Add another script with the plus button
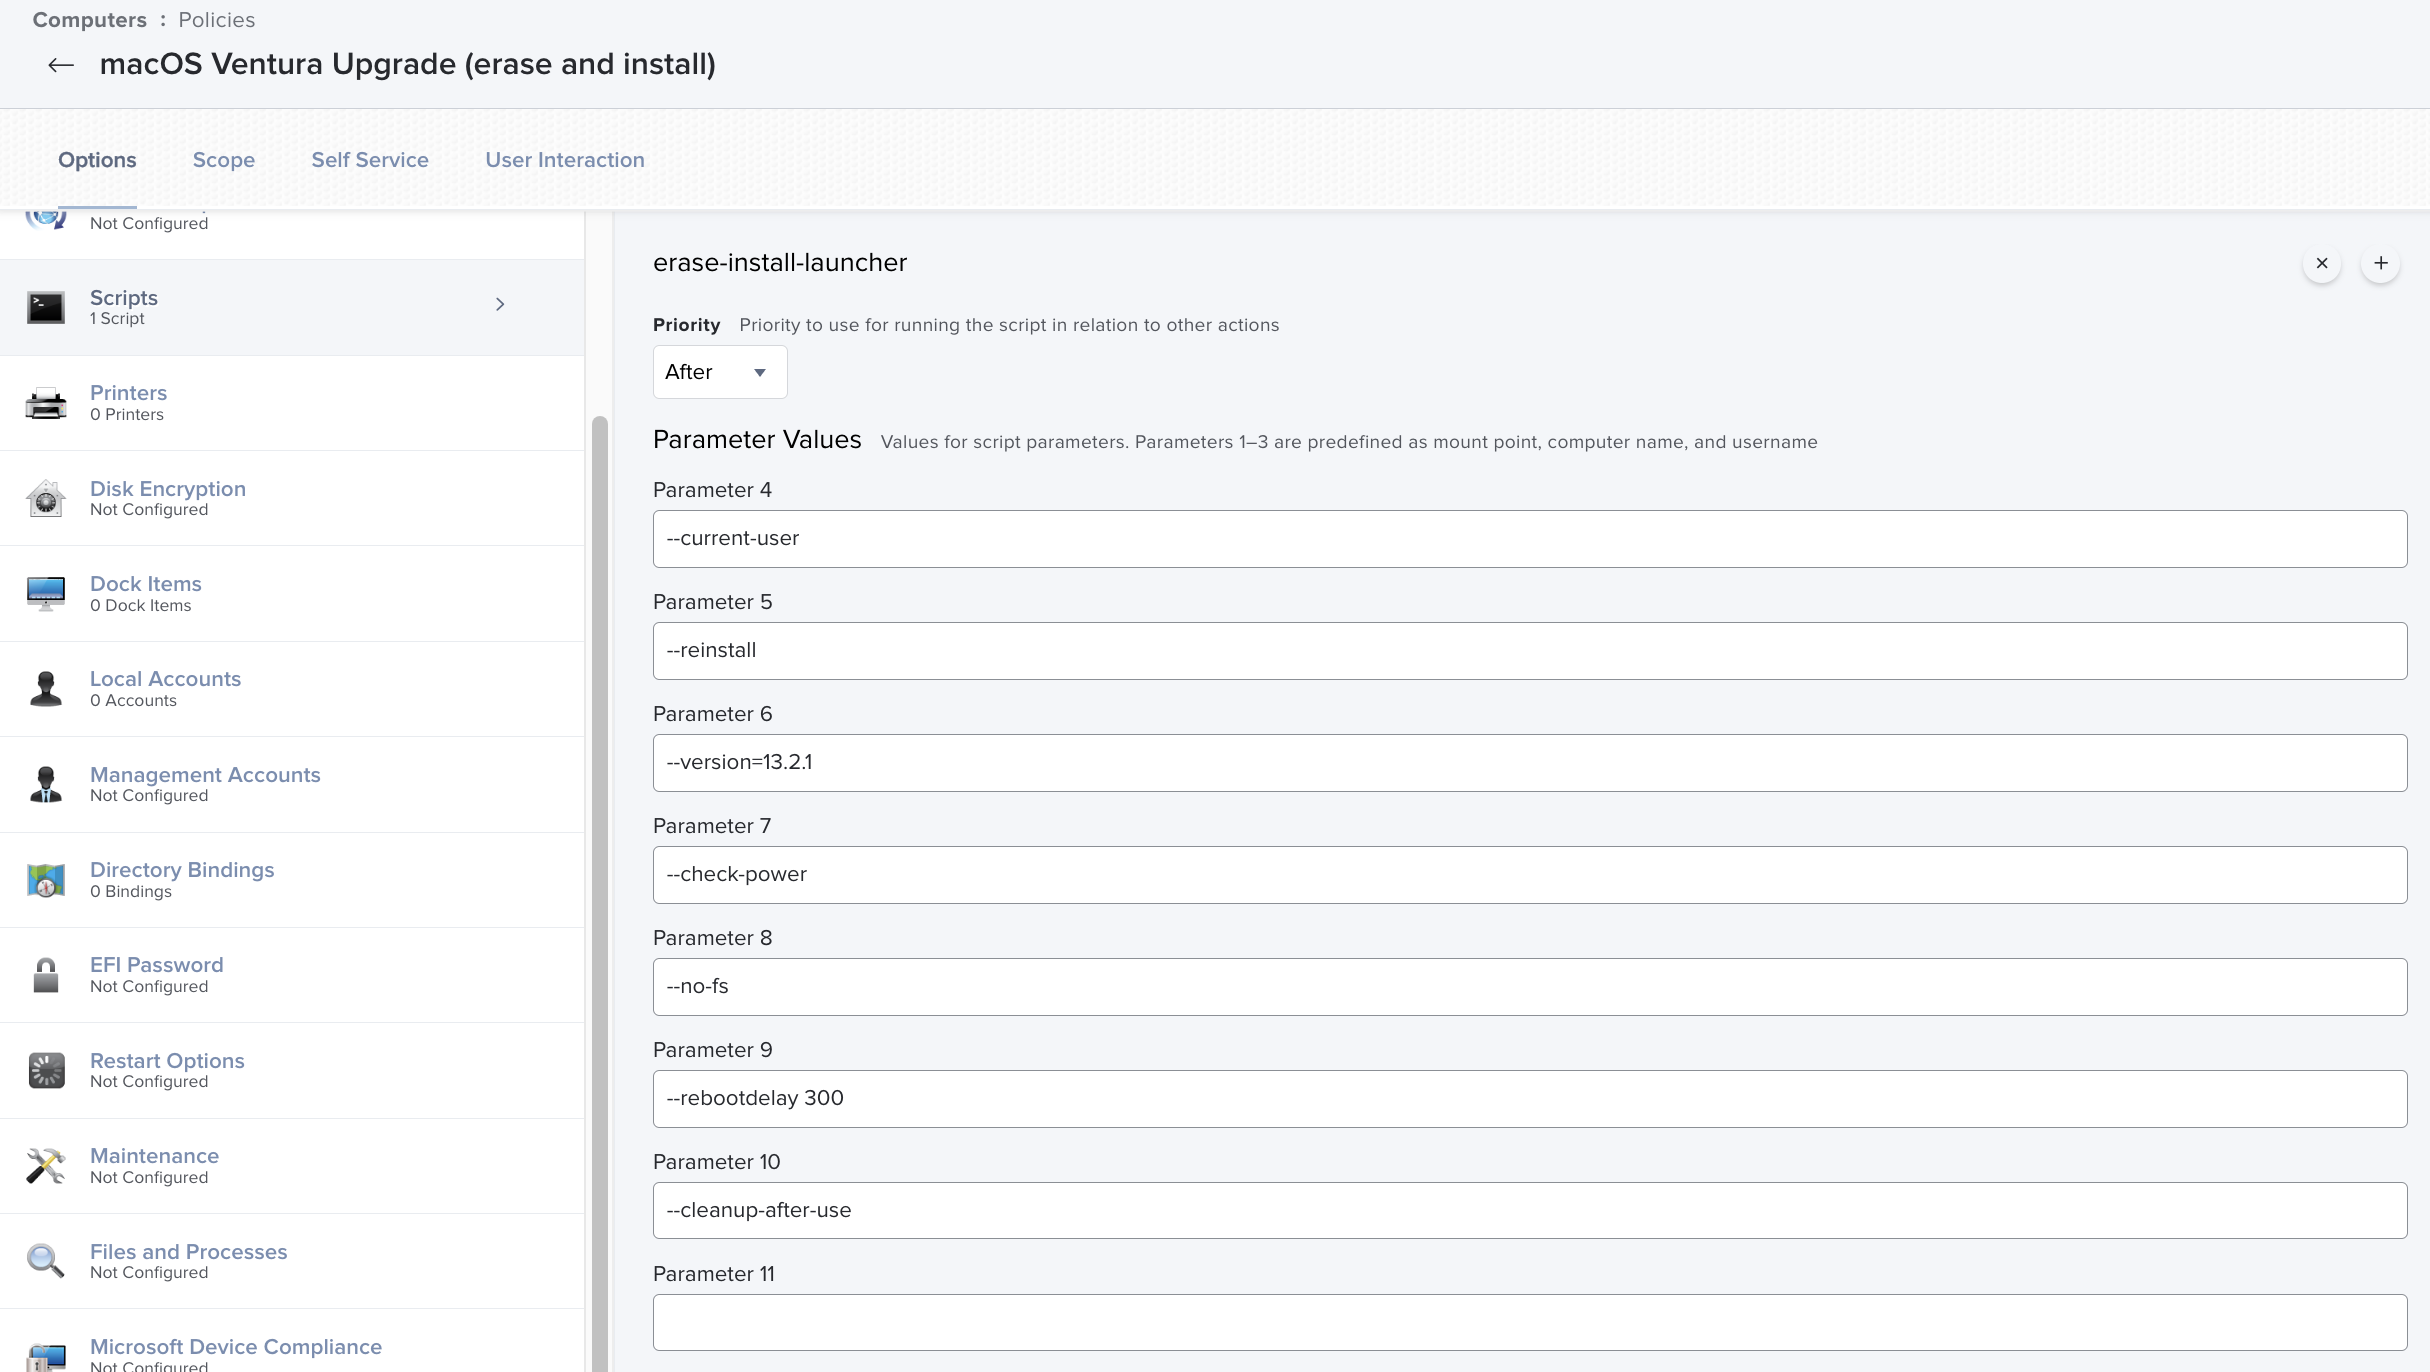This screenshot has height=1372, width=2430. point(2380,263)
